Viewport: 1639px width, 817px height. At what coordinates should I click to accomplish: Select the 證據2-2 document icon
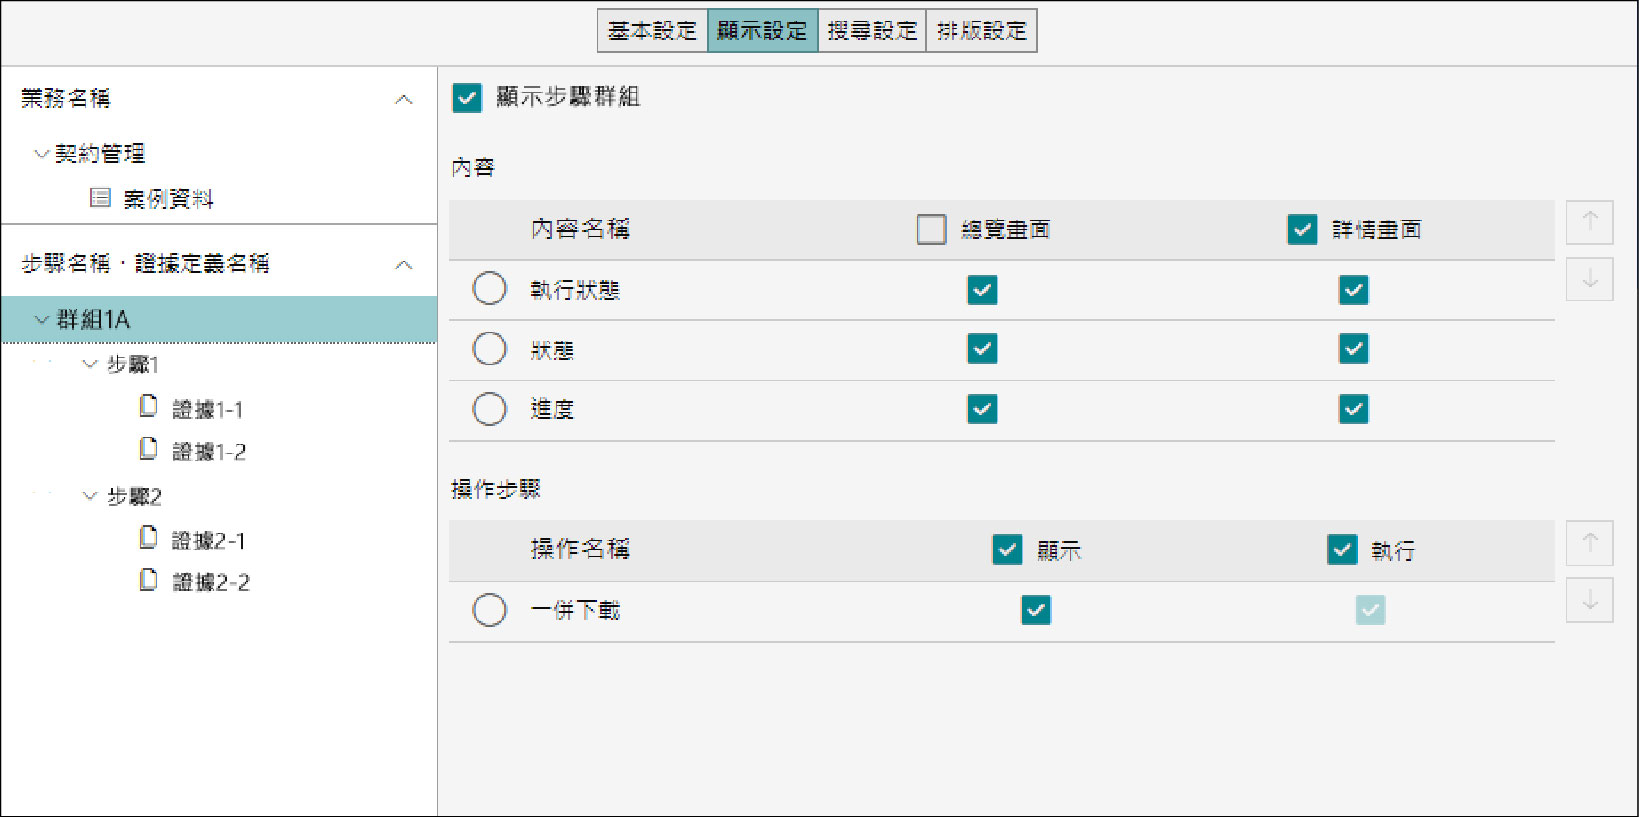(x=148, y=580)
